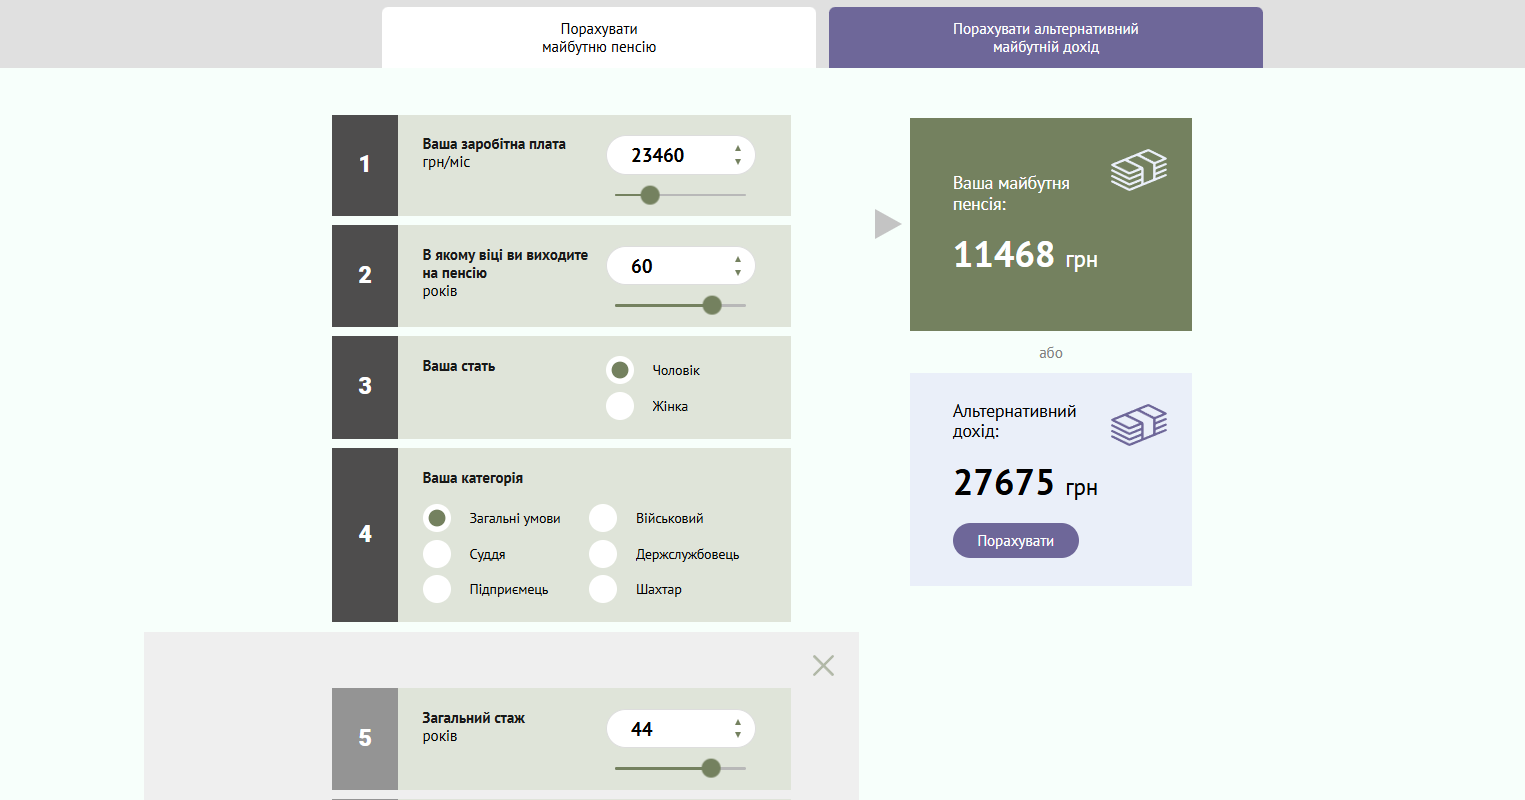Image resolution: width=1525 pixels, height=800 pixels.
Task: Choose the Шахтар category radio button
Action: [603, 589]
